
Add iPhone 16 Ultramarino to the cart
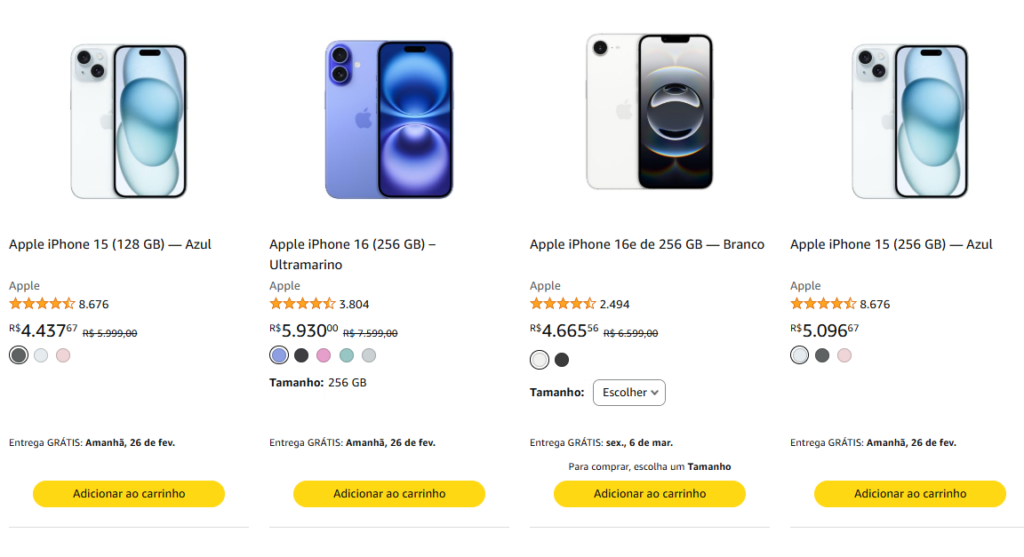pos(389,494)
